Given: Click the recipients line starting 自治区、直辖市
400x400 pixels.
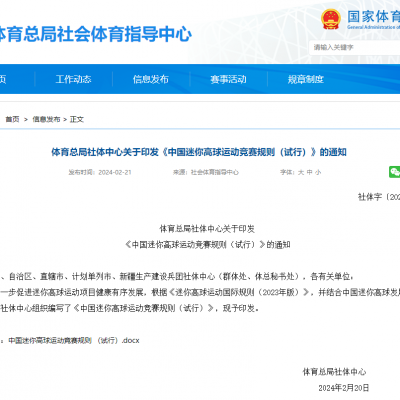Looking at the screenshot, I should 177,276.
